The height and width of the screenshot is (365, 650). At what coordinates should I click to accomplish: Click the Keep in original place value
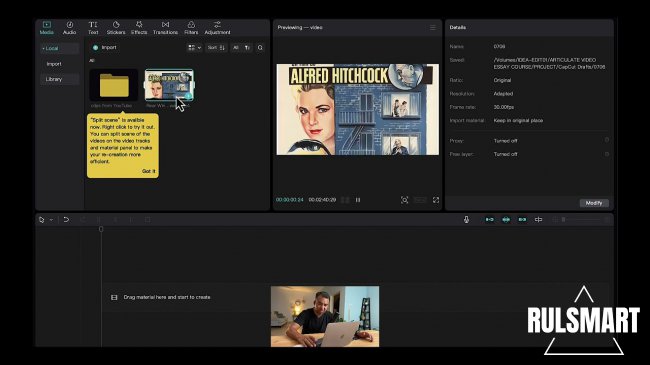click(518, 120)
